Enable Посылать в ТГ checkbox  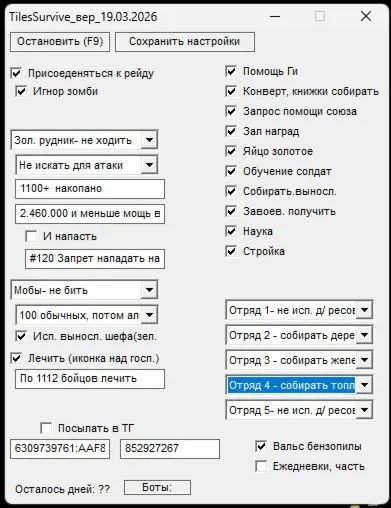(46, 428)
